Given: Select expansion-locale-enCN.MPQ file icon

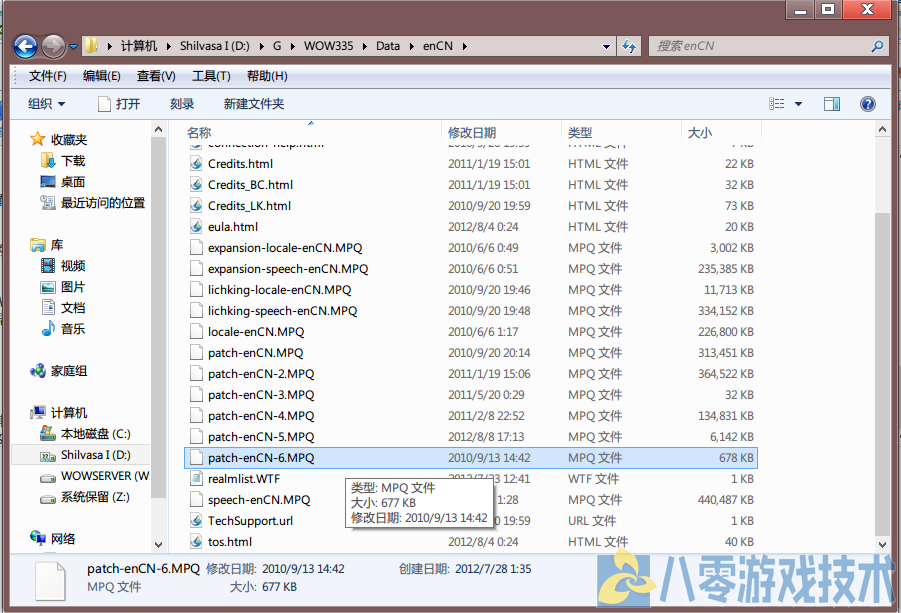Looking at the screenshot, I should pos(197,248).
